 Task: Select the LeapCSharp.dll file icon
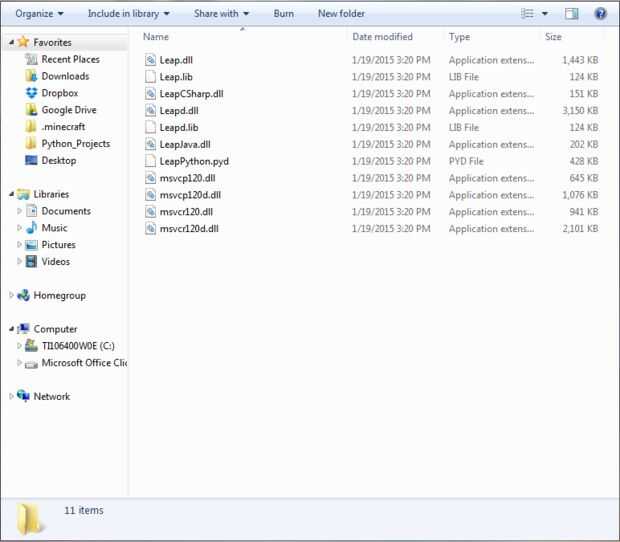[x=150, y=94]
